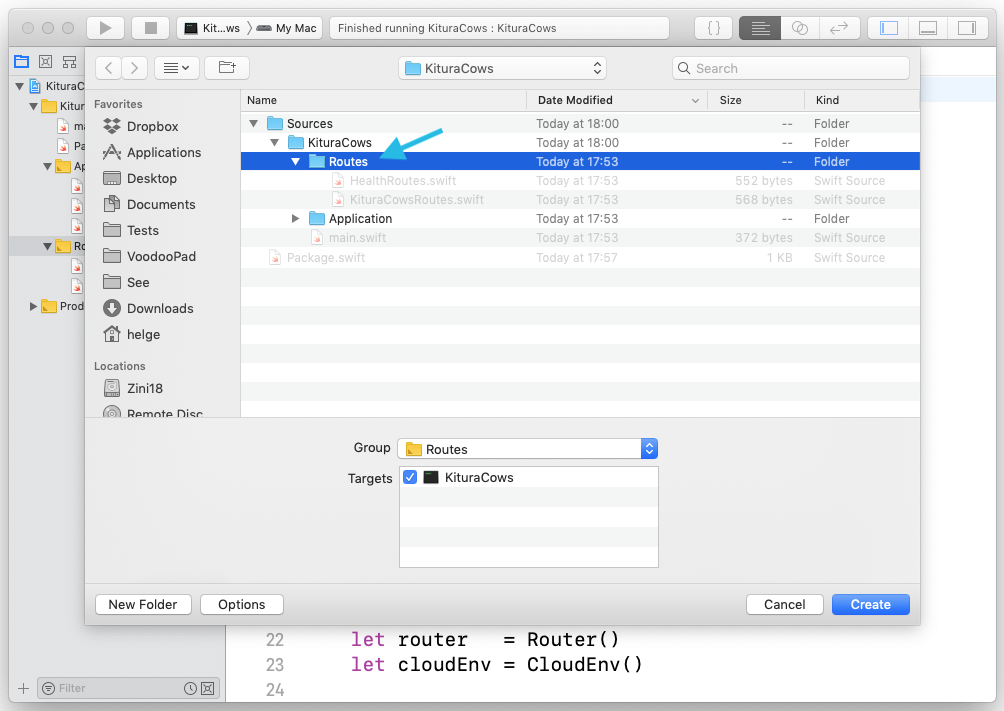Viewport: 1004px width, 711px height.
Task: Sort by Date Modified column
Action: (x=617, y=100)
